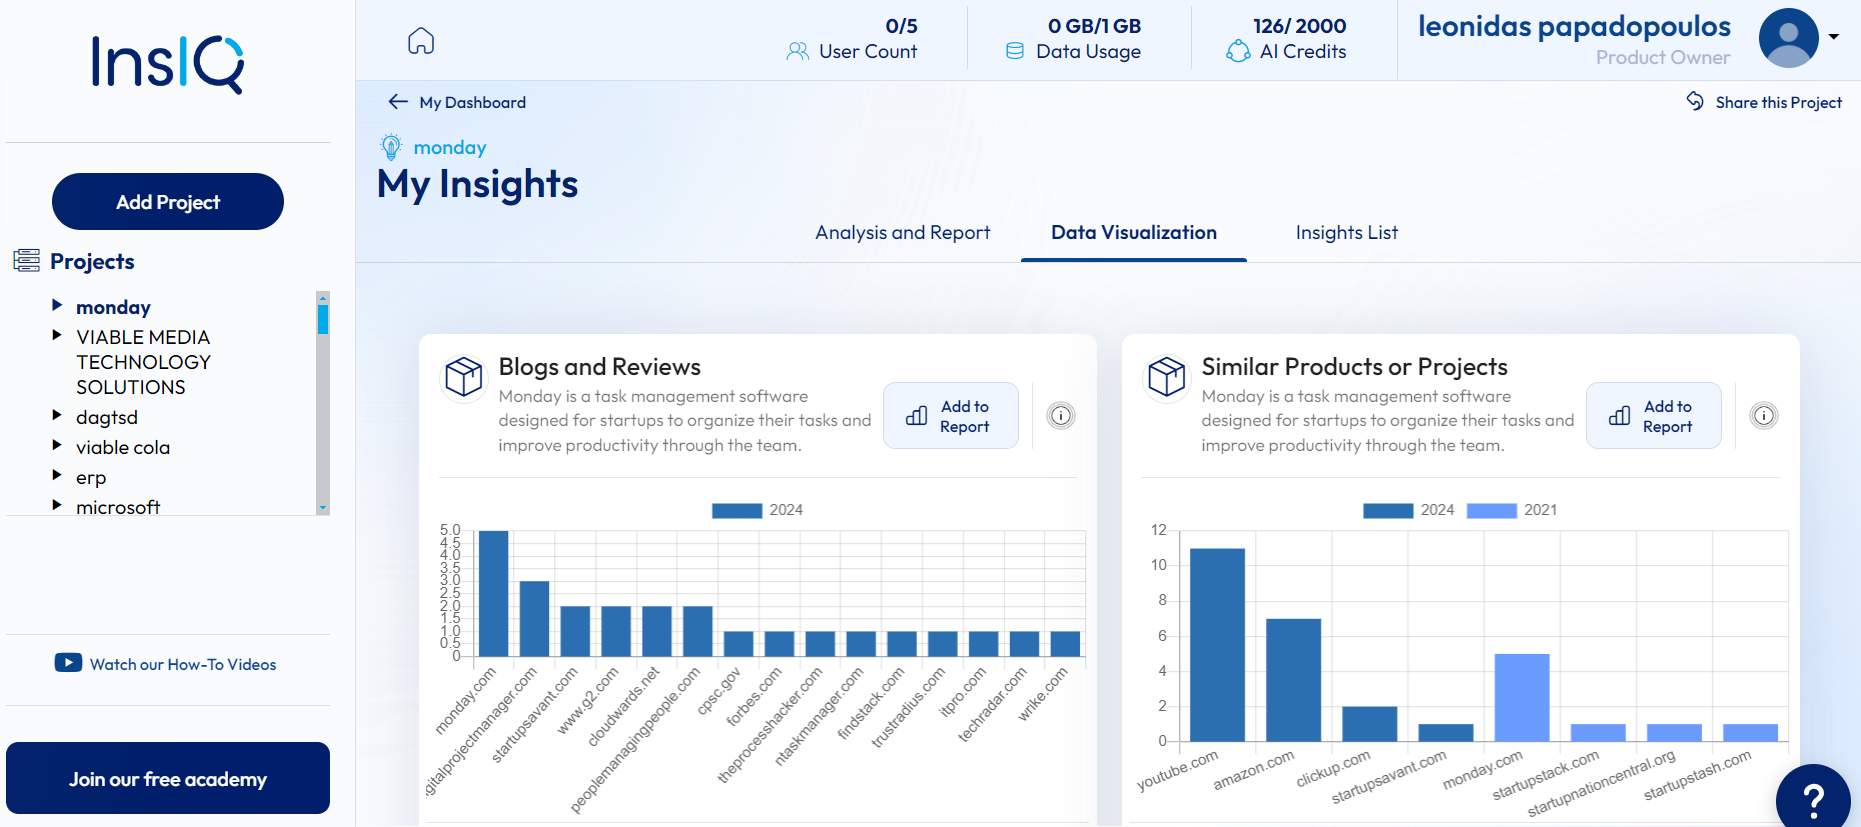This screenshot has width=1861, height=827.
Task: Select the microsoft project name
Action: tap(118, 507)
